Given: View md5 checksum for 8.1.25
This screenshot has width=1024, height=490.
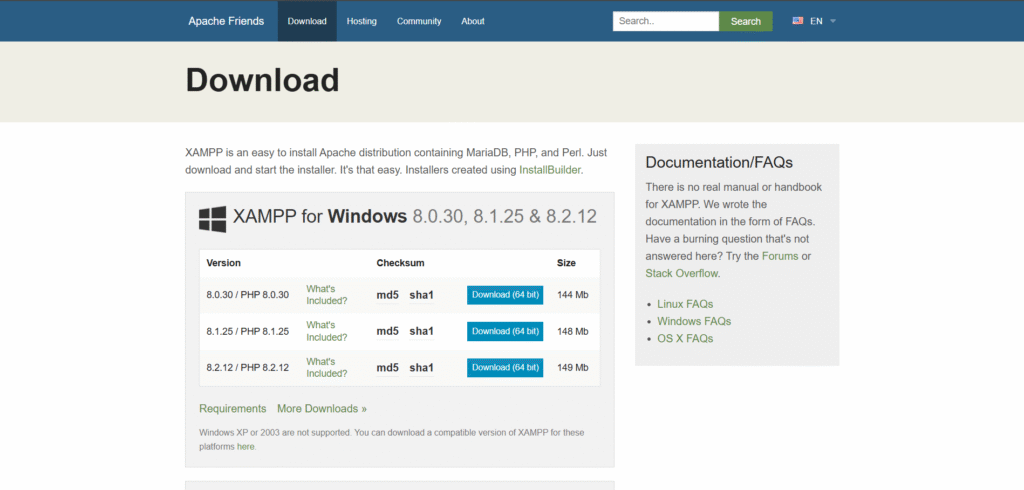Looking at the screenshot, I should click(387, 331).
